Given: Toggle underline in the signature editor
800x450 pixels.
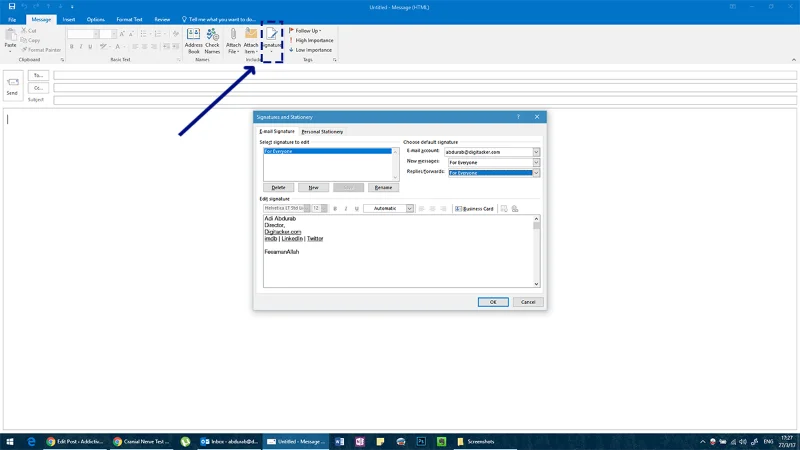Looking at the screenshot, I should (356, 209).
